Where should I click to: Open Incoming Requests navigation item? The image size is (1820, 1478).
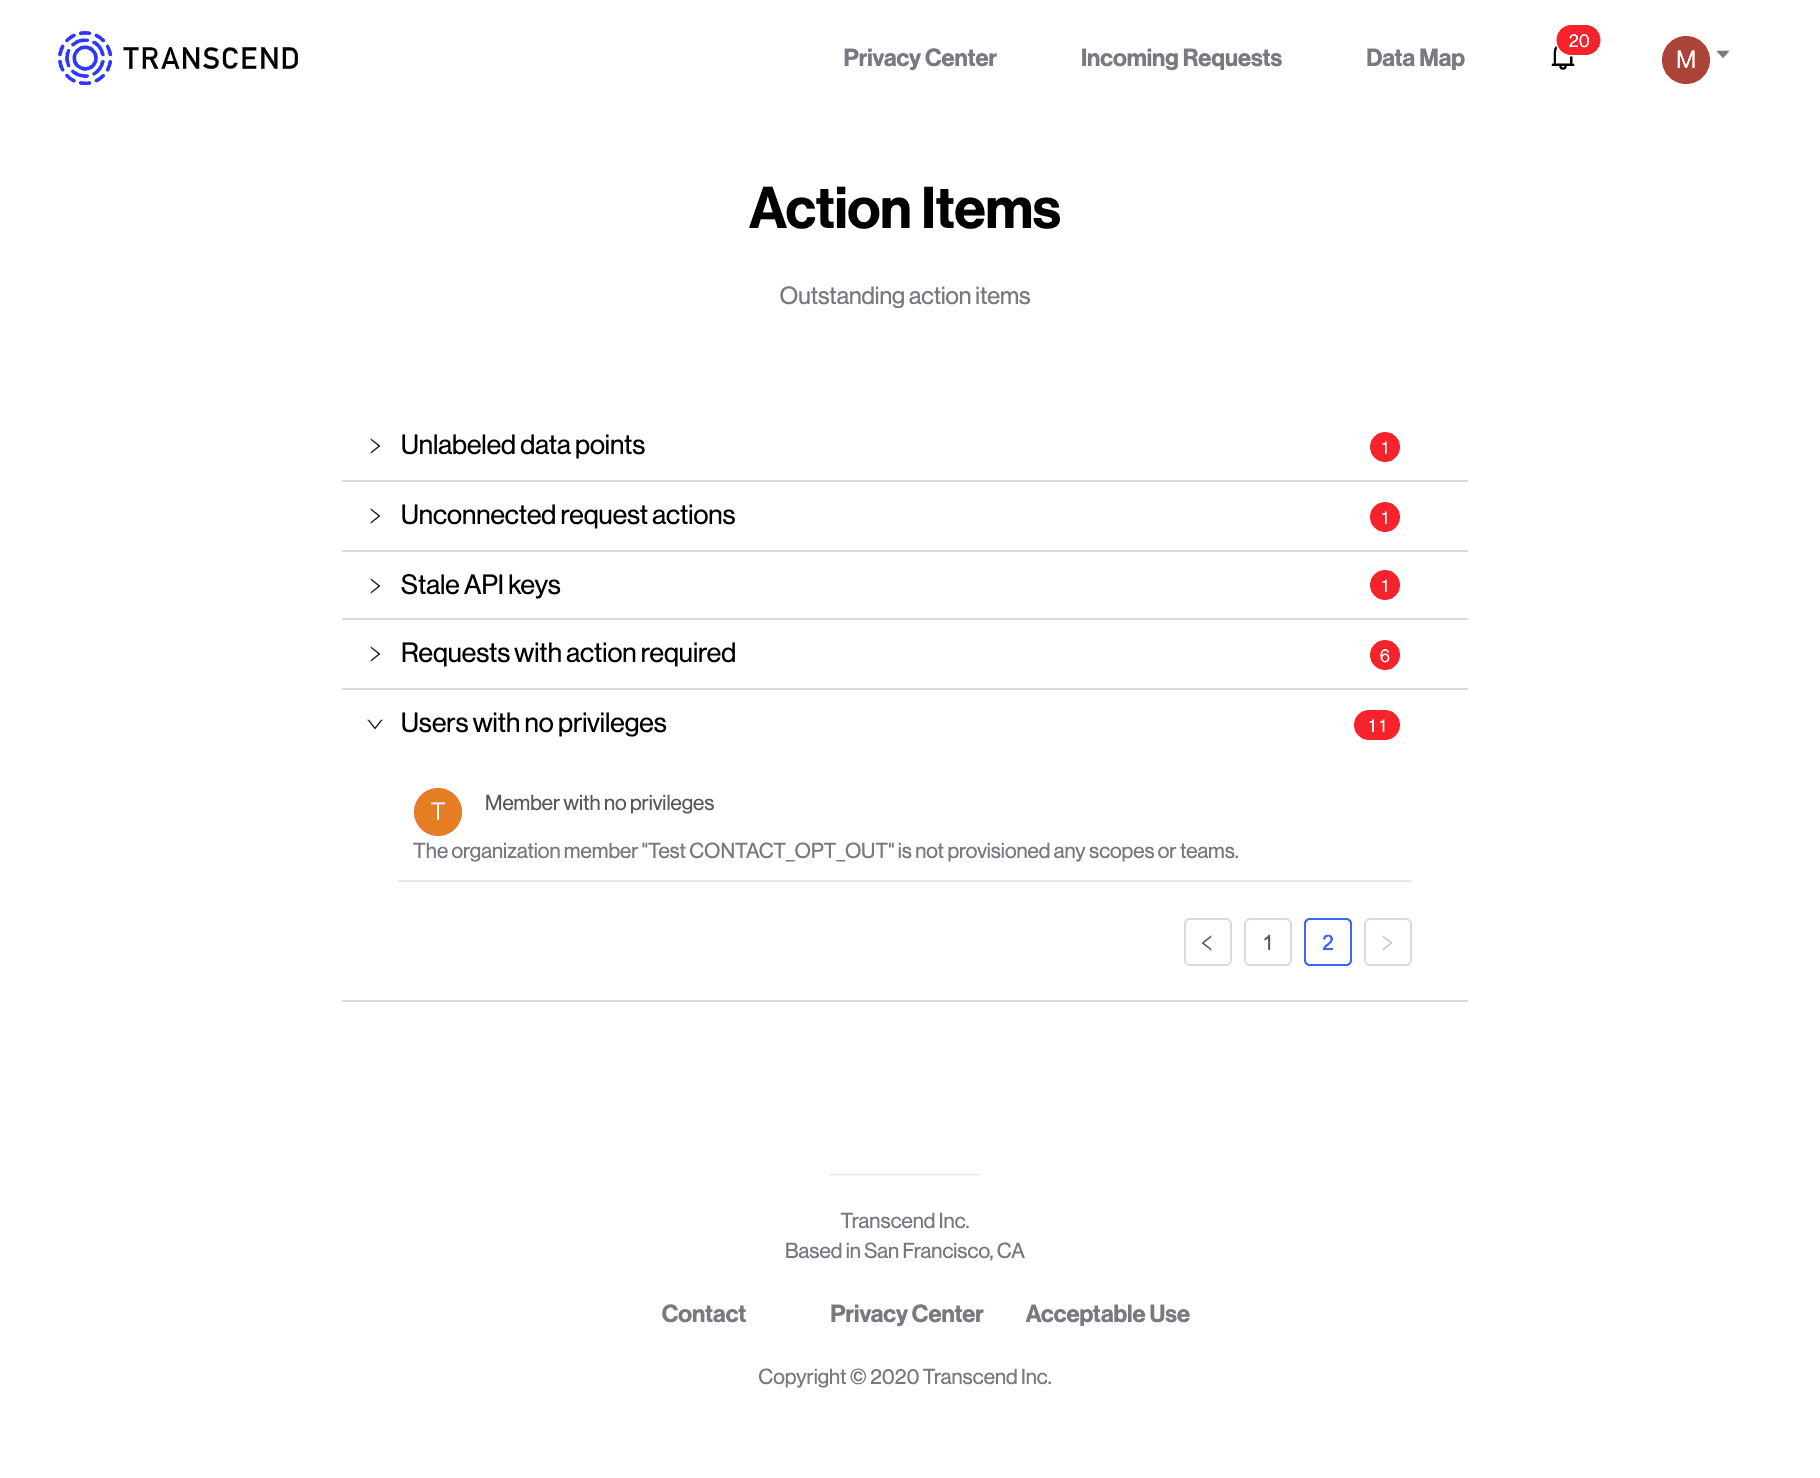tap(1180, 58)
